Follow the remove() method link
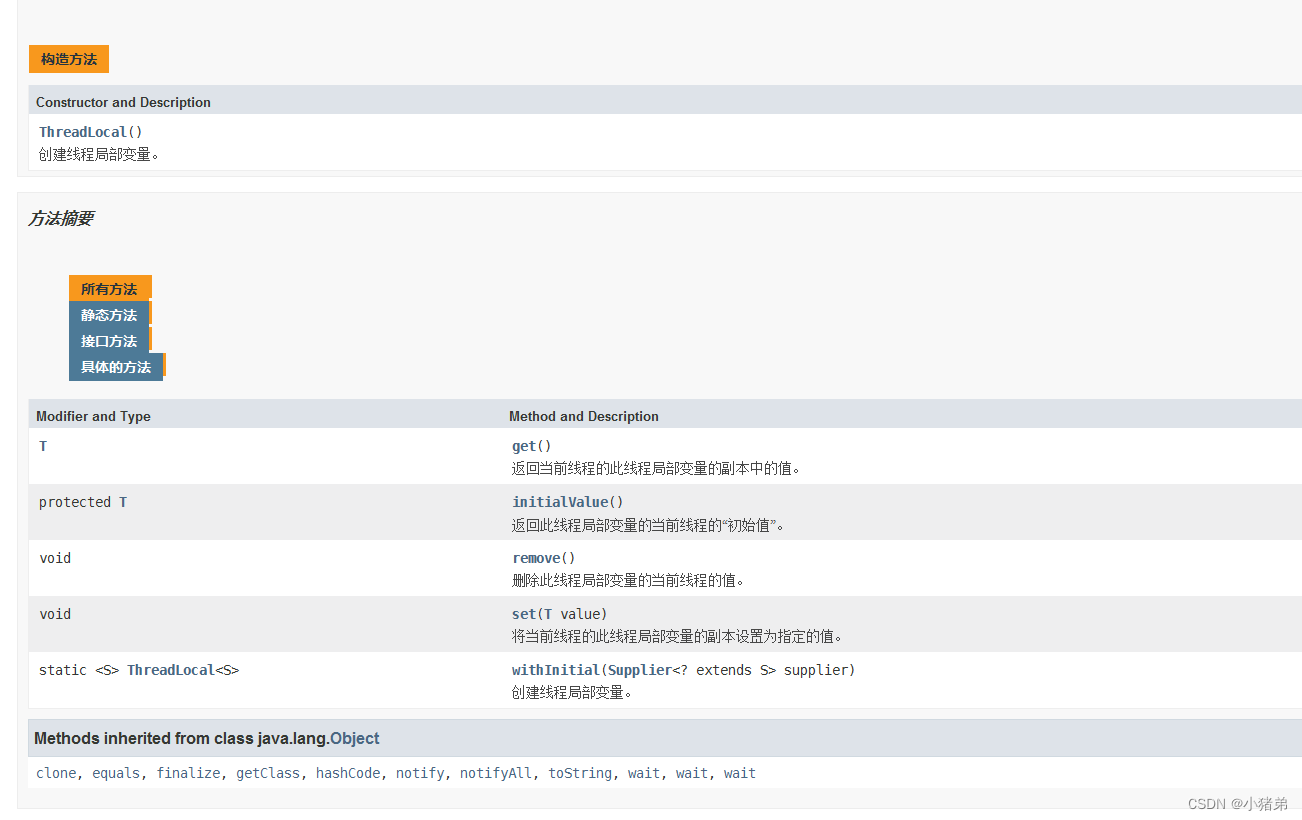Viewport: 1302px width, 820px height. (x=536, y=558)
